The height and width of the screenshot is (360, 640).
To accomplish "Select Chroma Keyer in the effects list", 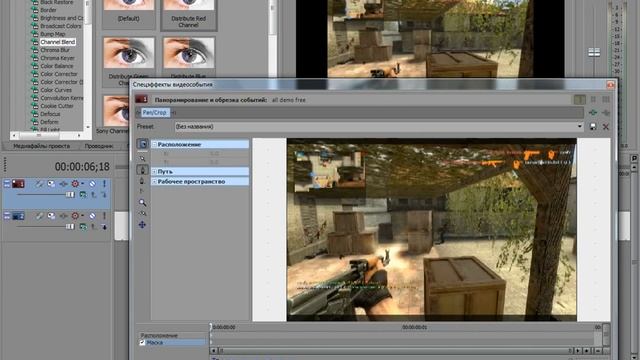I will point(57,58).
